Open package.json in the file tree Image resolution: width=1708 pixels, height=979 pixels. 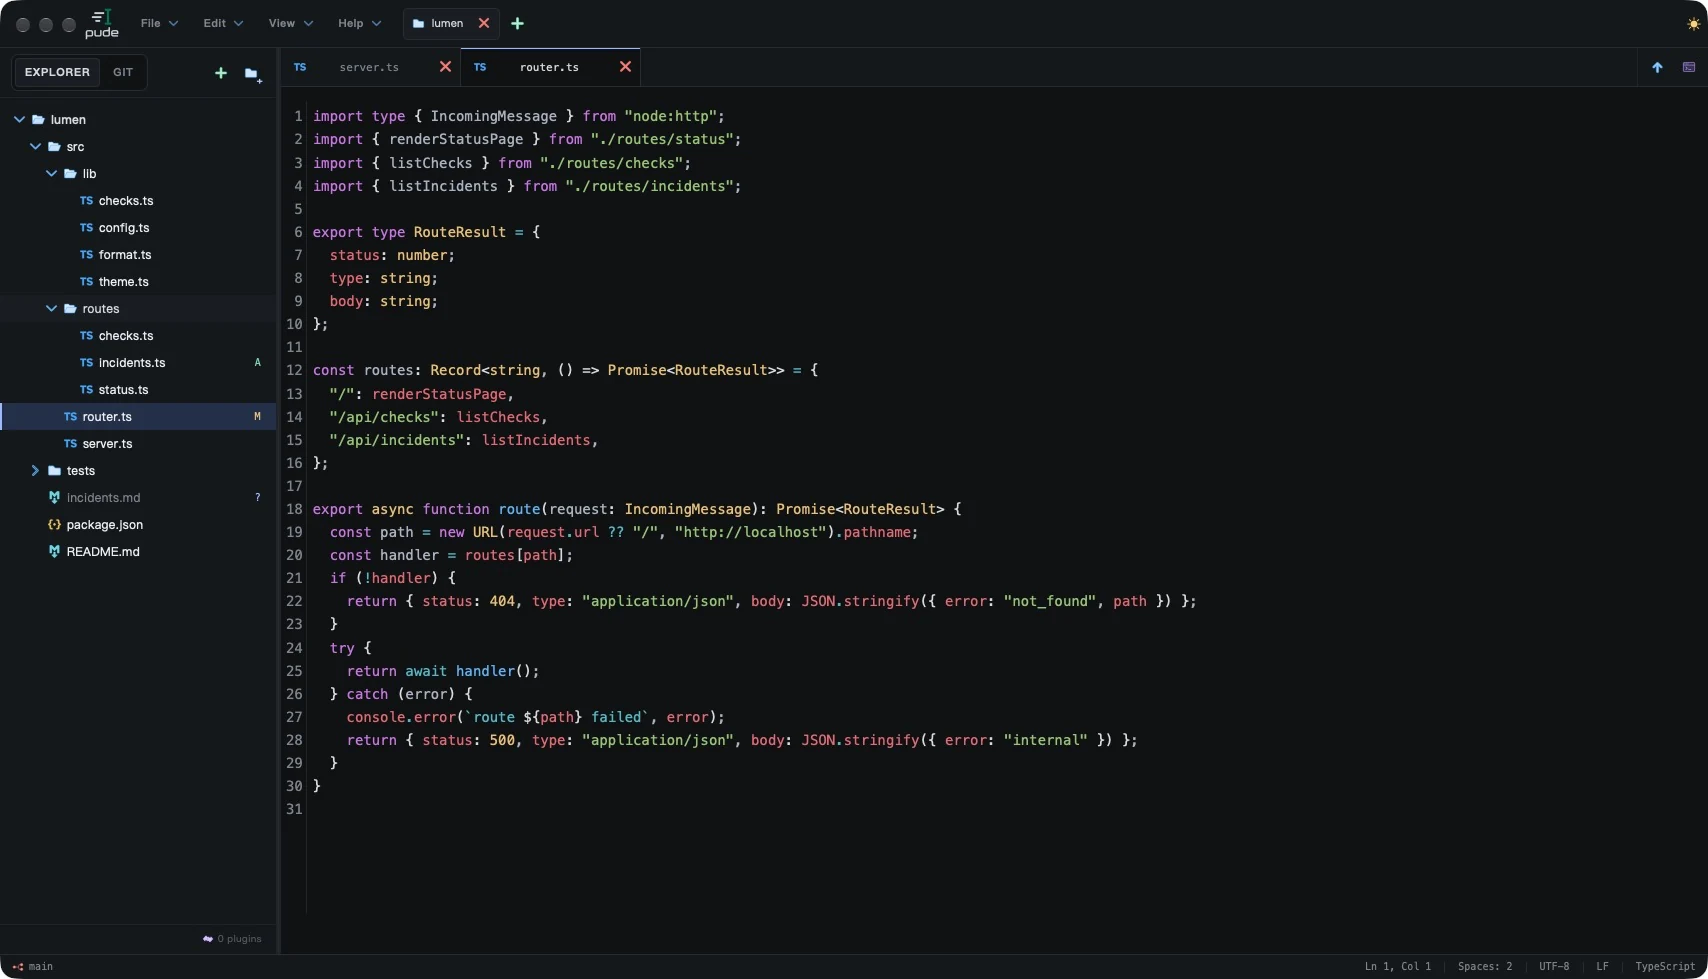138,525
